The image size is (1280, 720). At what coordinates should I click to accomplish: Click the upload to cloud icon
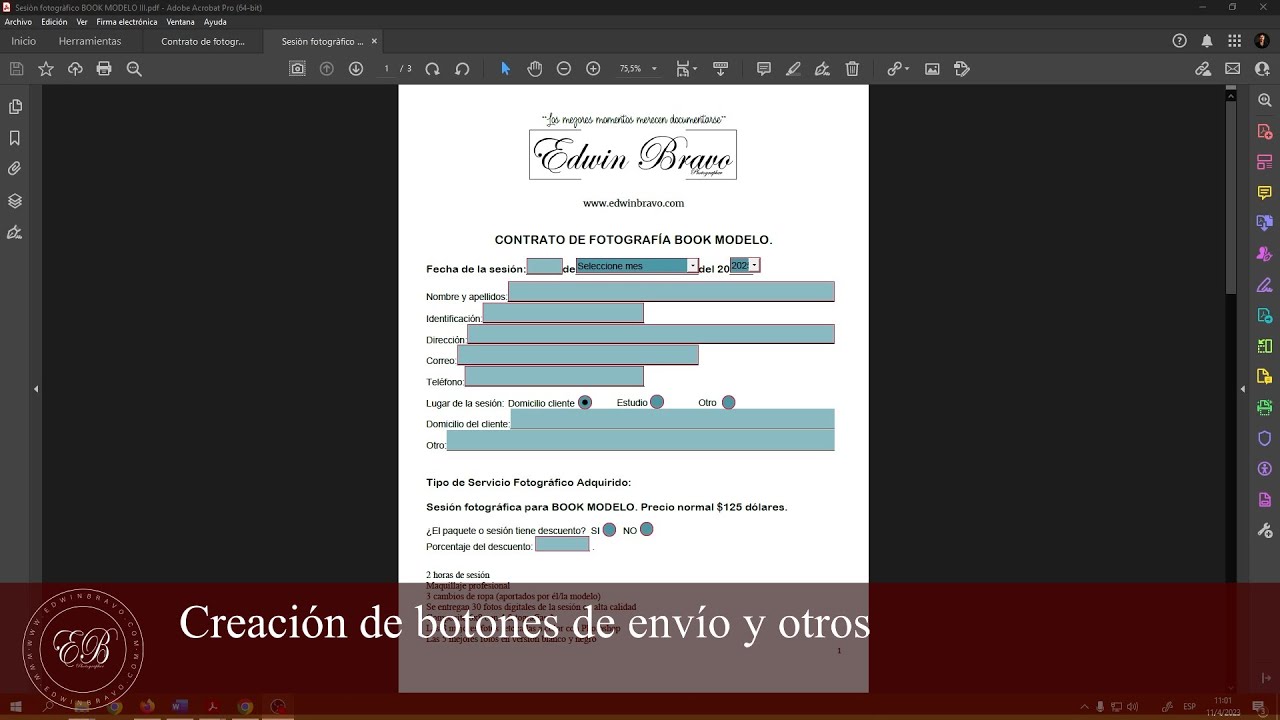[x=75, y=69]
